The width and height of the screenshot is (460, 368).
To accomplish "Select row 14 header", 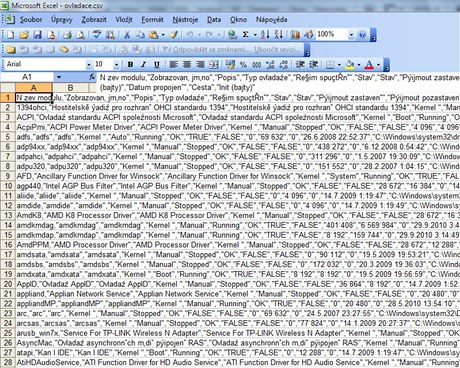I will click(8, 225).
